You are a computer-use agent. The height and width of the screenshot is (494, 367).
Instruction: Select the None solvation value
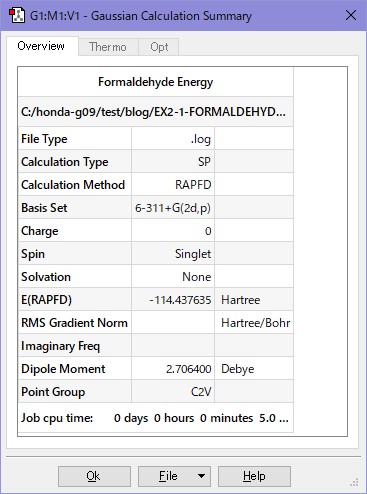[197, 277]
